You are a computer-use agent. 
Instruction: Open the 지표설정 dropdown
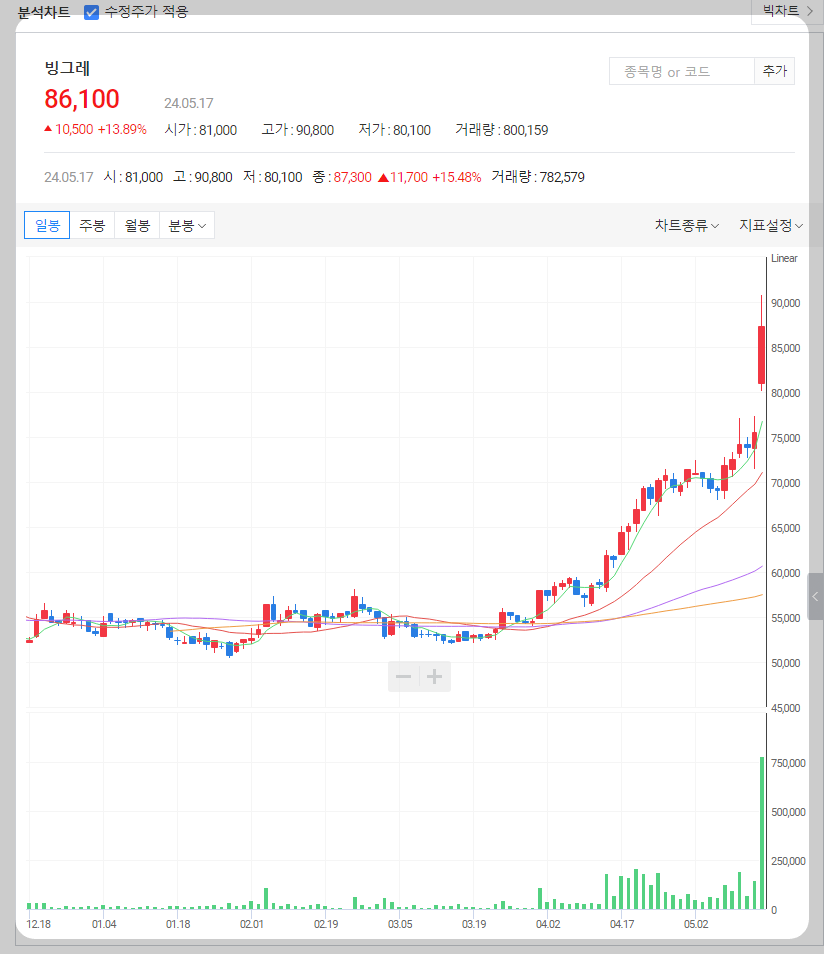tap(770, 226)
